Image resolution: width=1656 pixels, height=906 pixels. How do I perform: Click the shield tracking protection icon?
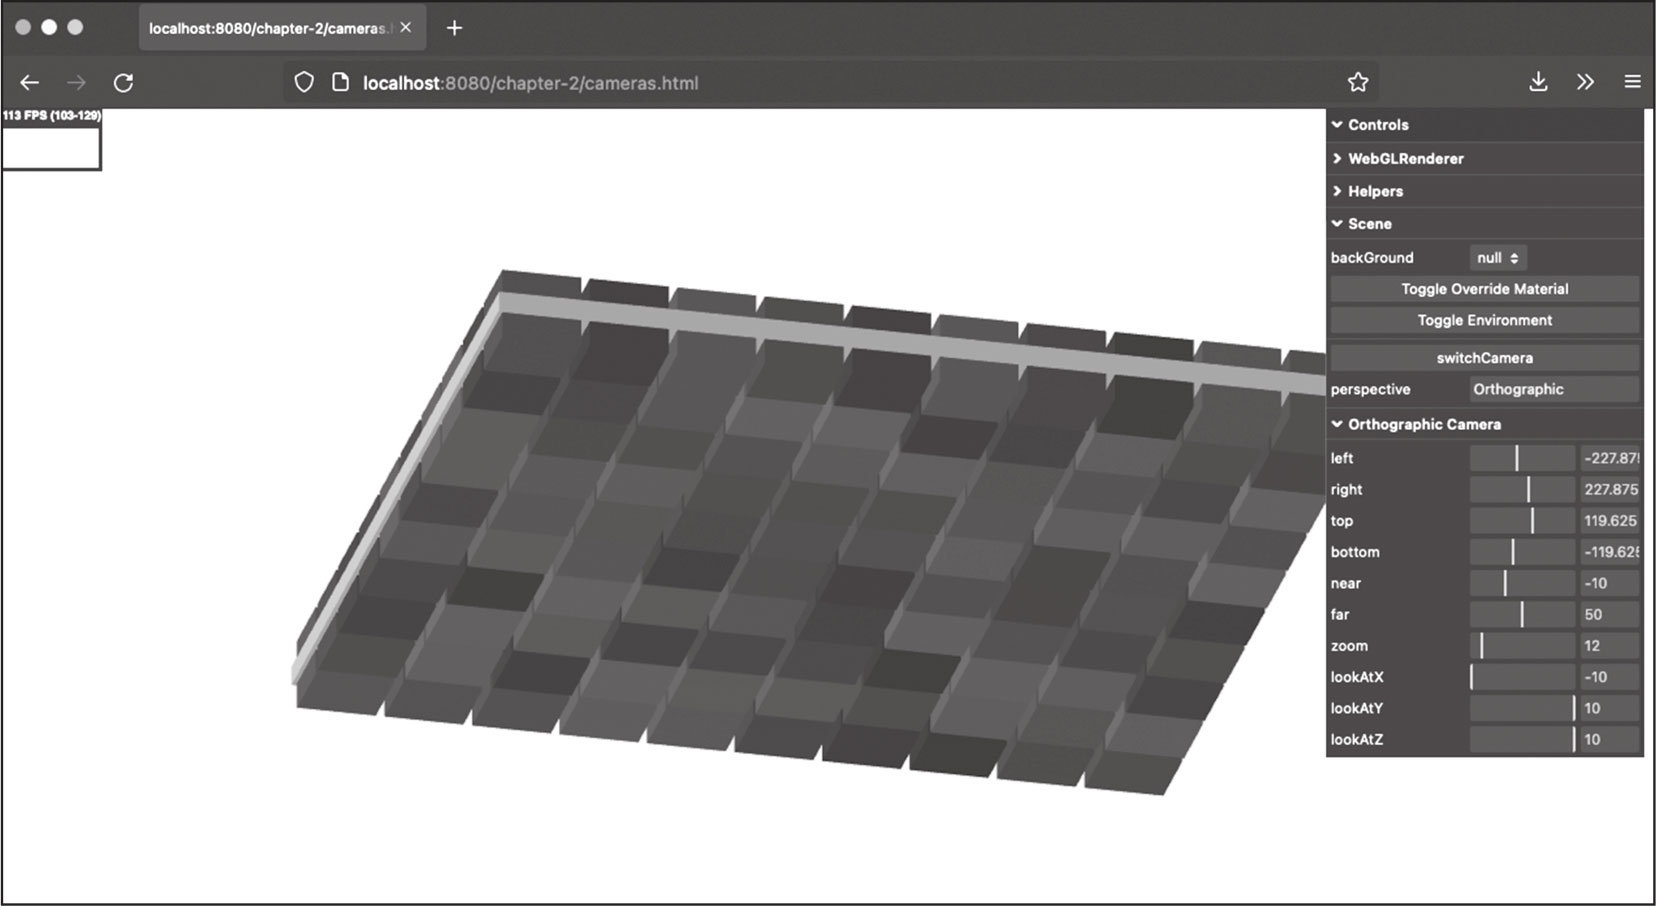coord(304,83)
